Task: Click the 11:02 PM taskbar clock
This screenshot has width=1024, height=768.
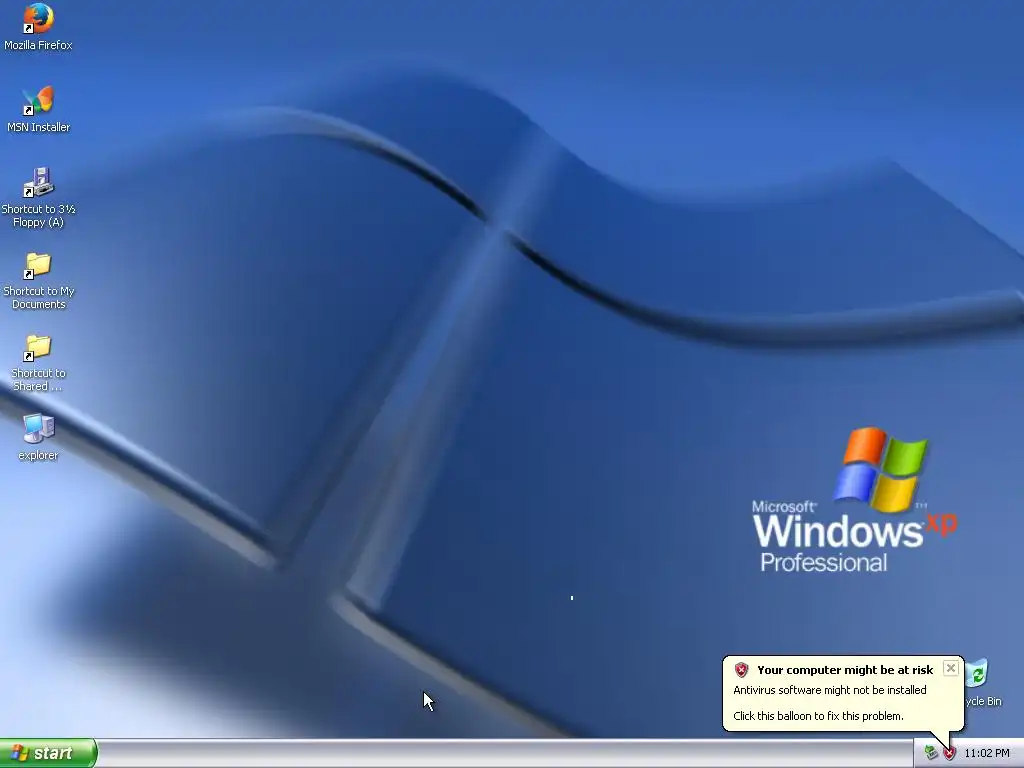Action: pyautogui.click(x=987, y=754)
